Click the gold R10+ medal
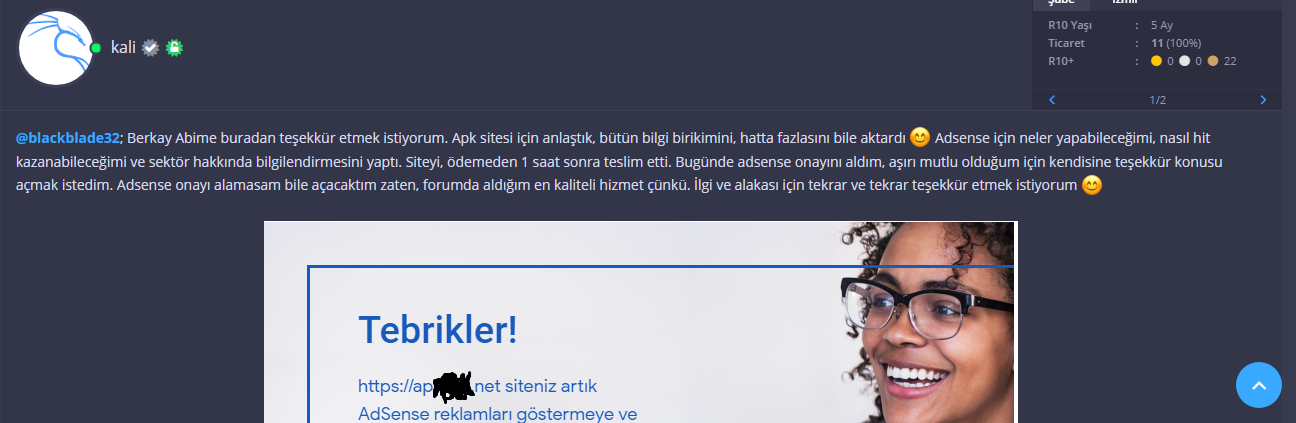Image resolution: width=1296 pixels, height=423 pixels. click(x=1156, y=61)
